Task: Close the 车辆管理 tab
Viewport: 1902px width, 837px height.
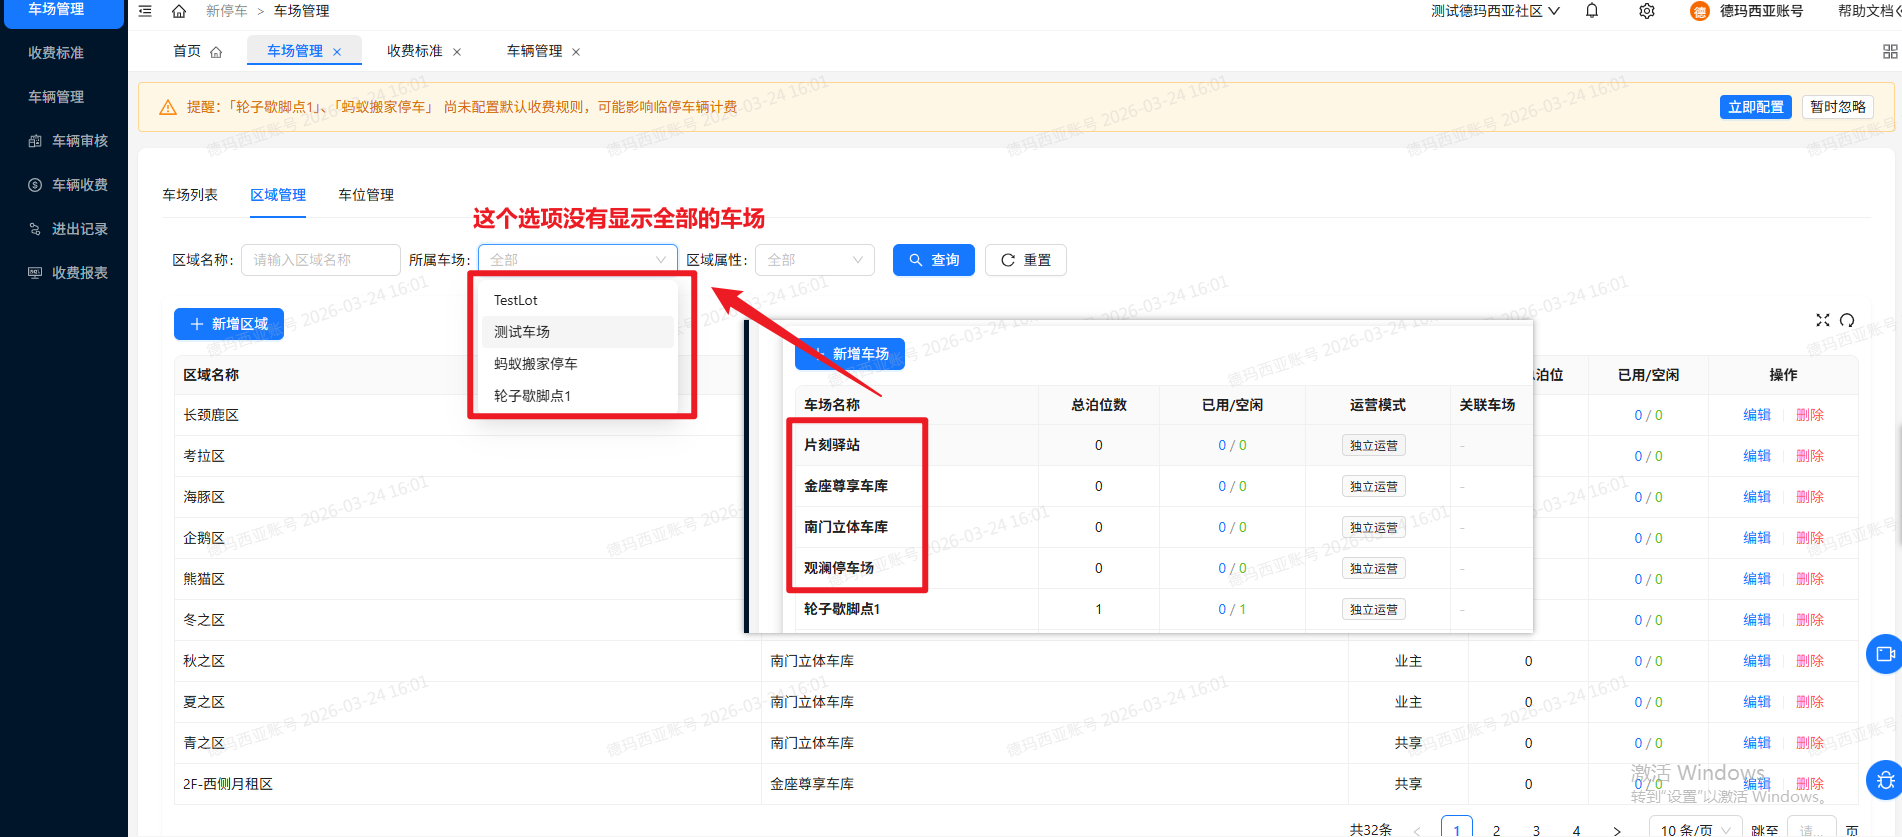Action: point(576,52)
